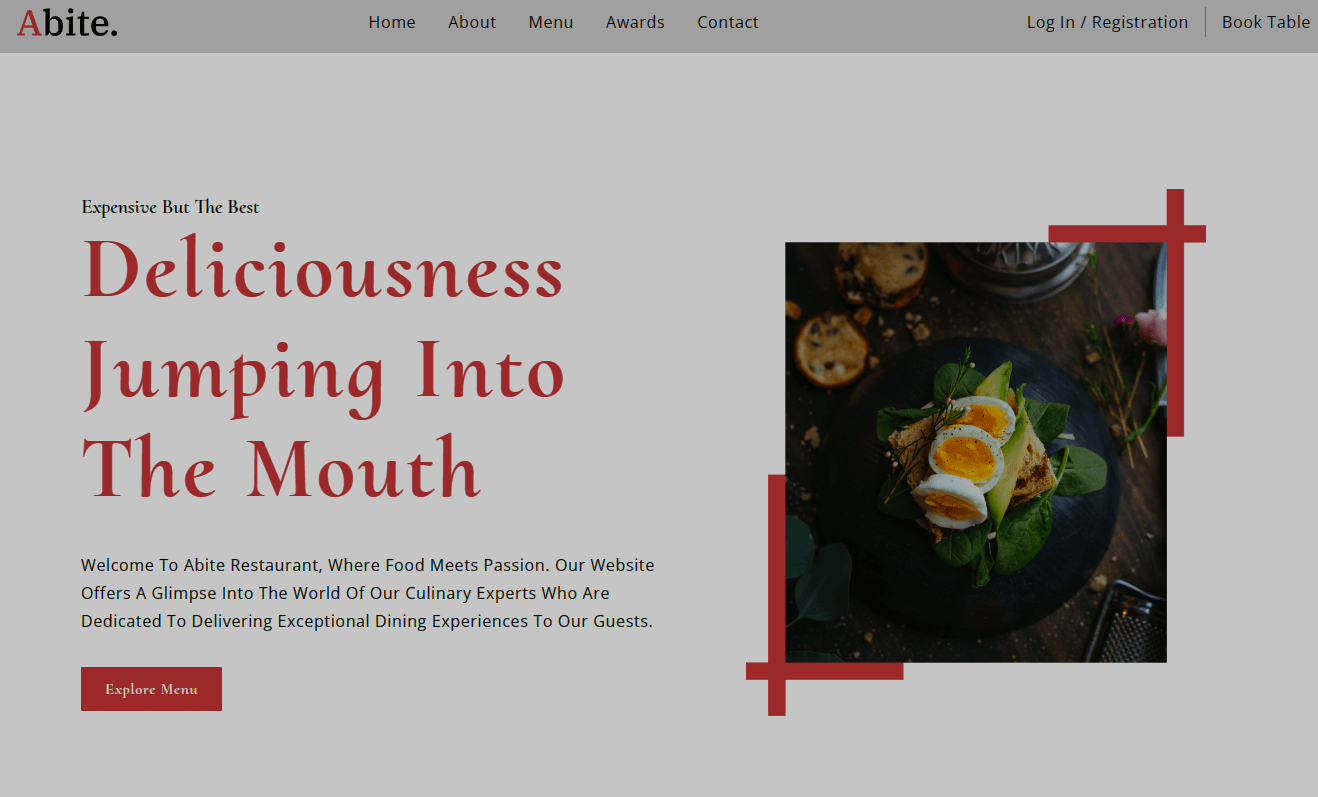Click the 'Expensive But The Best' tagline
The width and height of the screenshot is (1318, 797).
[170, 207]
